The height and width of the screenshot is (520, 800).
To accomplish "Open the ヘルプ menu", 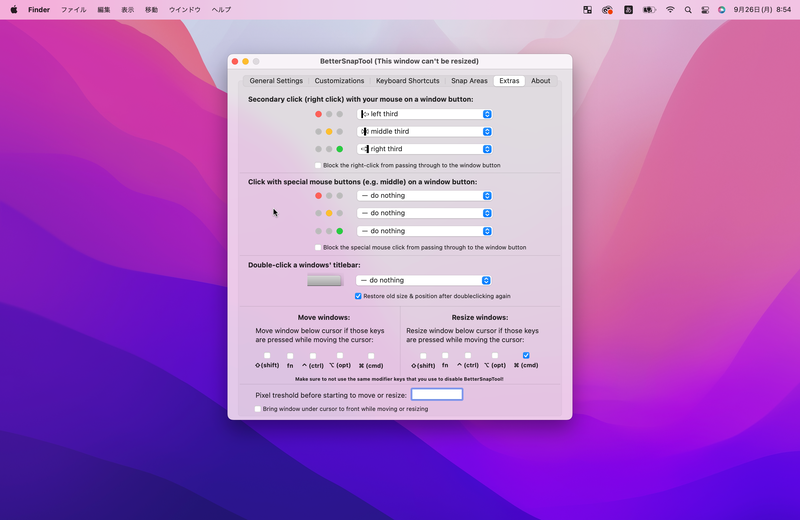I will tap(221, 10).
